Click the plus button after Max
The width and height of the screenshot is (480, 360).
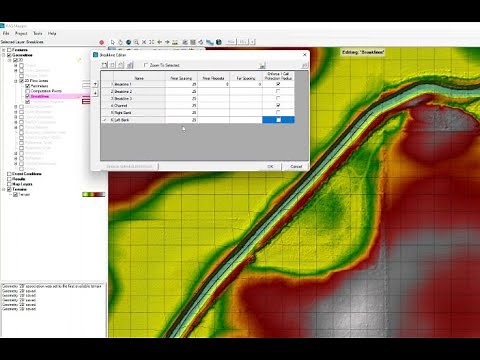pos(252,42)
